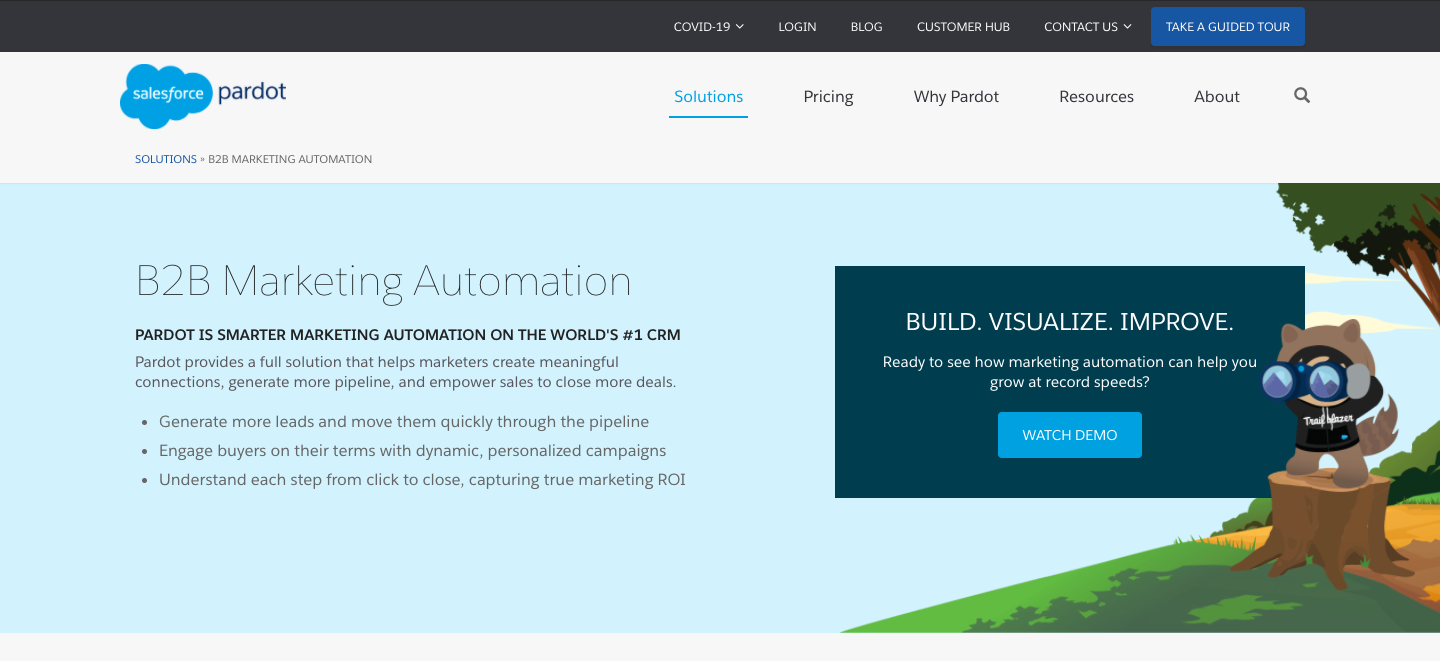The height and width of the screenshot is (661, 1440).
Task: Click the SOLUTIONS breadcrumb link
Action: tap(166, 159)
